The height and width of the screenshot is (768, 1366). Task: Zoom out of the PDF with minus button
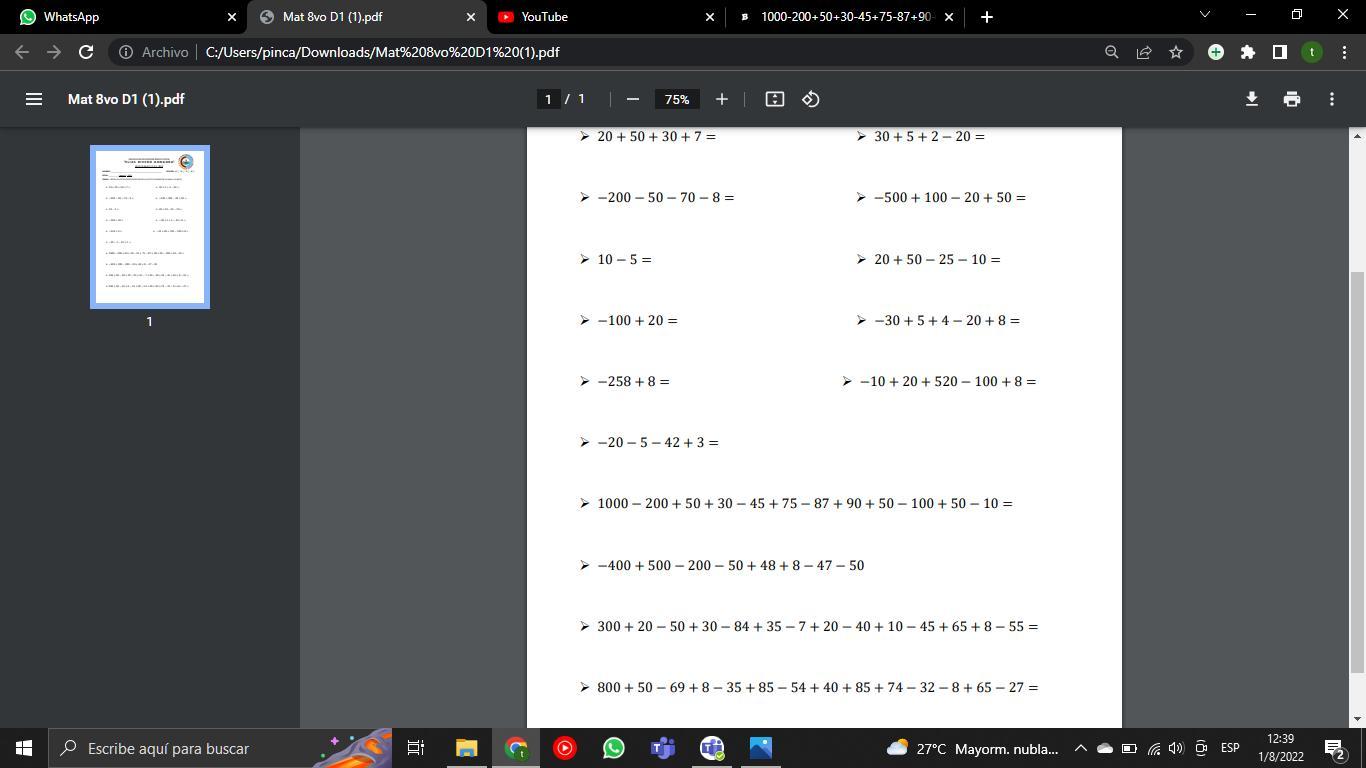tap(632, 99)
